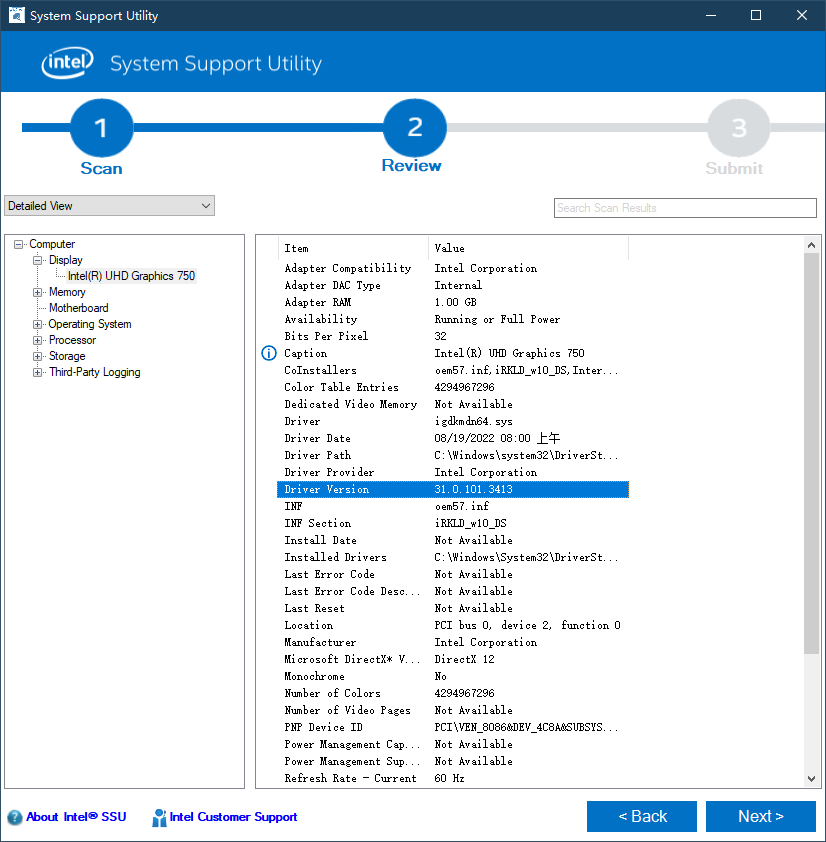The image size is (826, 842).
Task: Select the highlighted Driver Version row
Action: (x=450, y=489)
